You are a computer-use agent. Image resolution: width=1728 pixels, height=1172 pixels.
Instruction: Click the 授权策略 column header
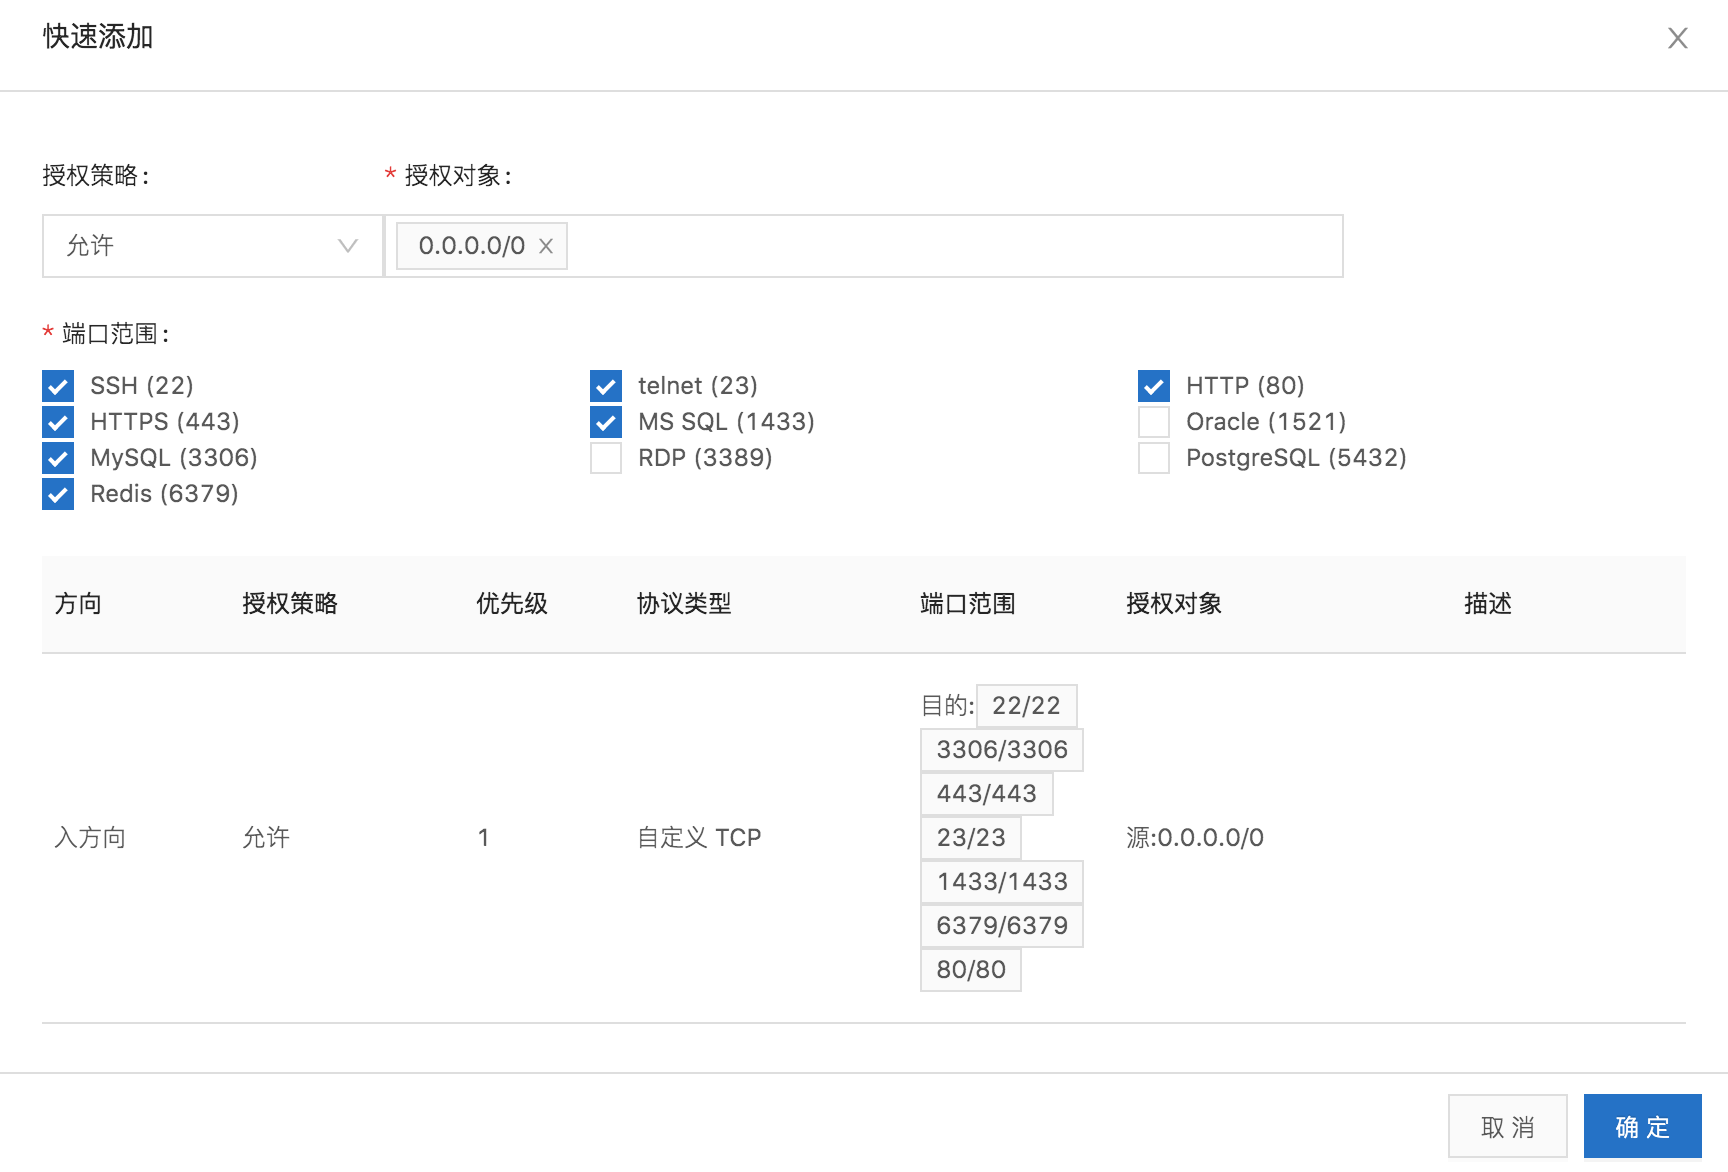click(290, 604)
